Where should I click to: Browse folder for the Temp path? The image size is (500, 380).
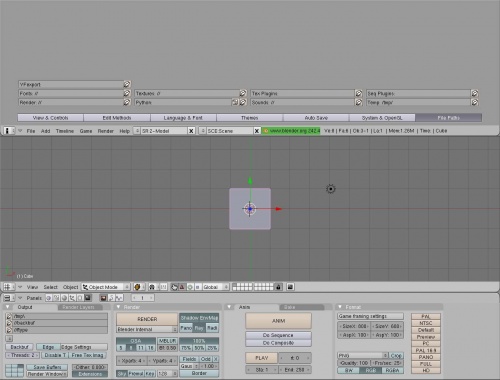(475, 102)
